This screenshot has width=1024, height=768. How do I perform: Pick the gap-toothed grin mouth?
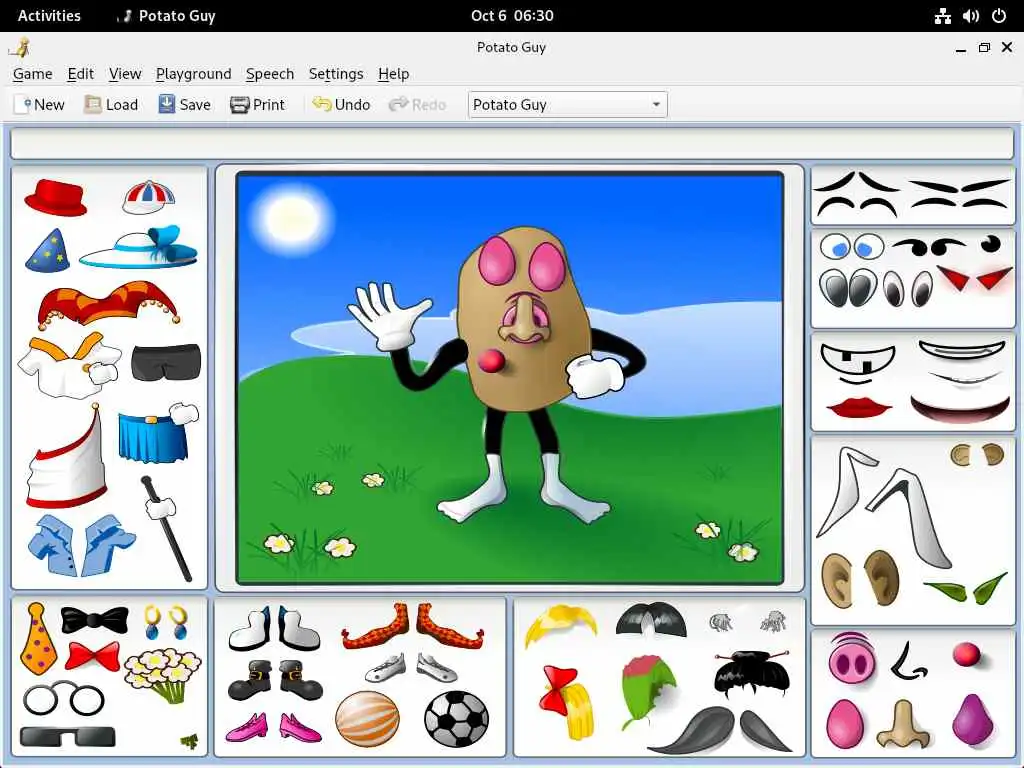857,363
